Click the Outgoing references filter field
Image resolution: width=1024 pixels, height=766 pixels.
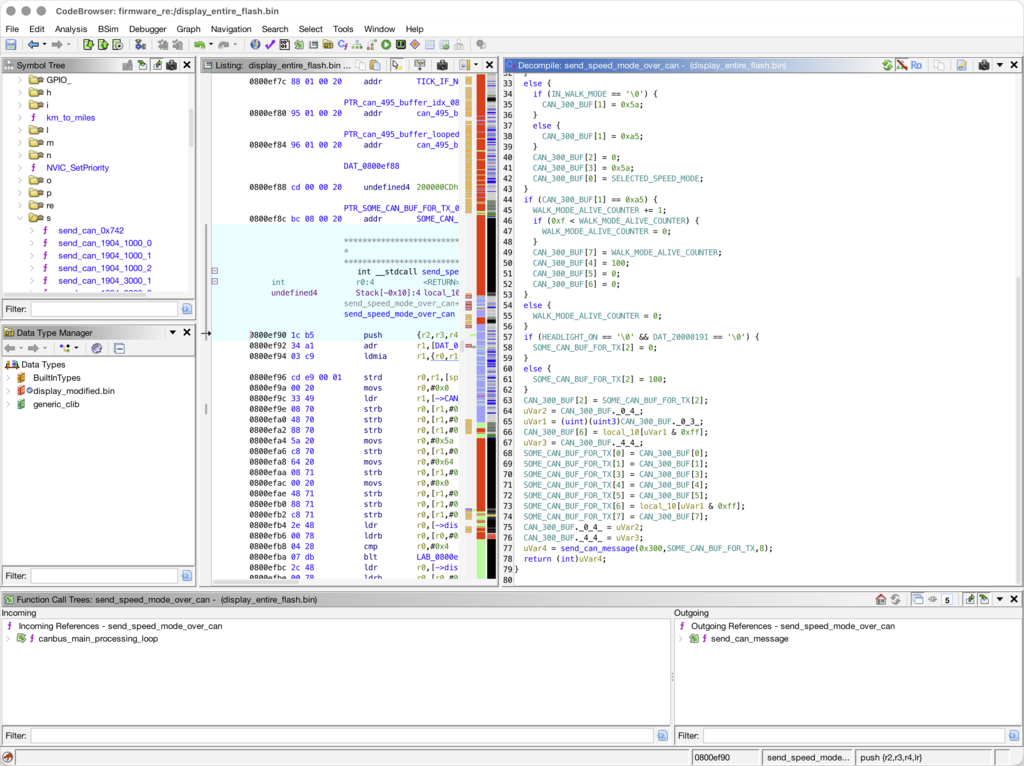tap(854, 735)
